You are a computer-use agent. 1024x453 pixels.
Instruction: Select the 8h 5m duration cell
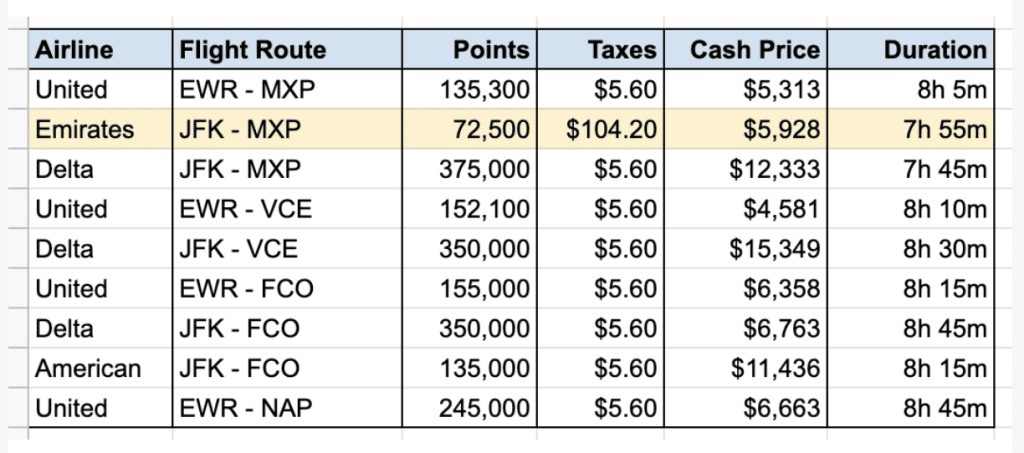coord(910,90)
